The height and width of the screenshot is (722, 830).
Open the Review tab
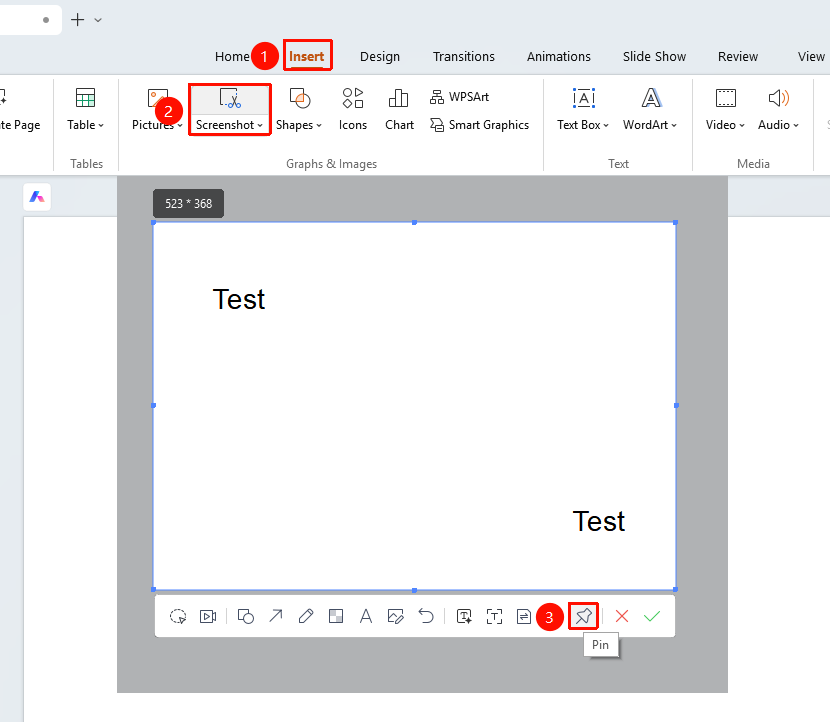[x=738, y=57]
